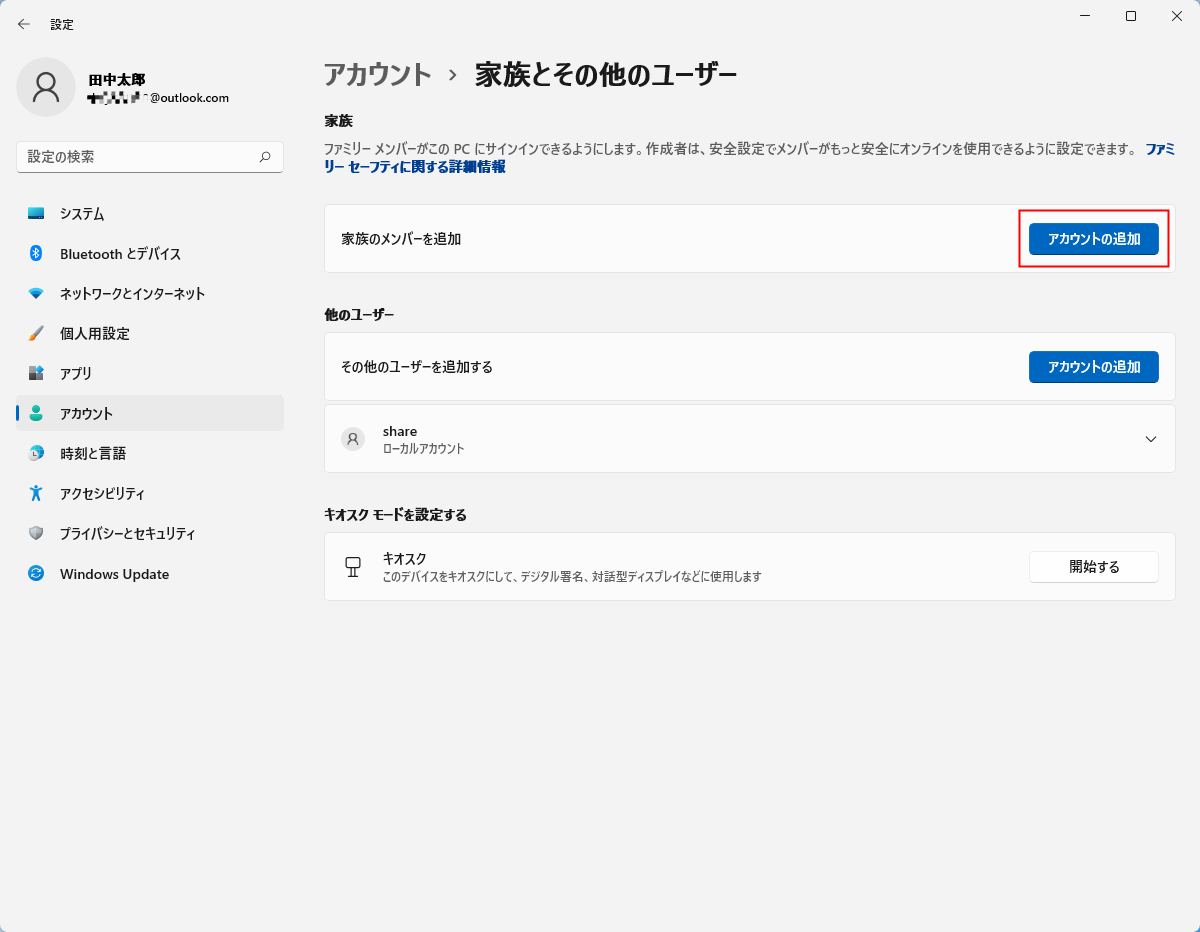Click the search magnifier icon

tap(265, 157)
